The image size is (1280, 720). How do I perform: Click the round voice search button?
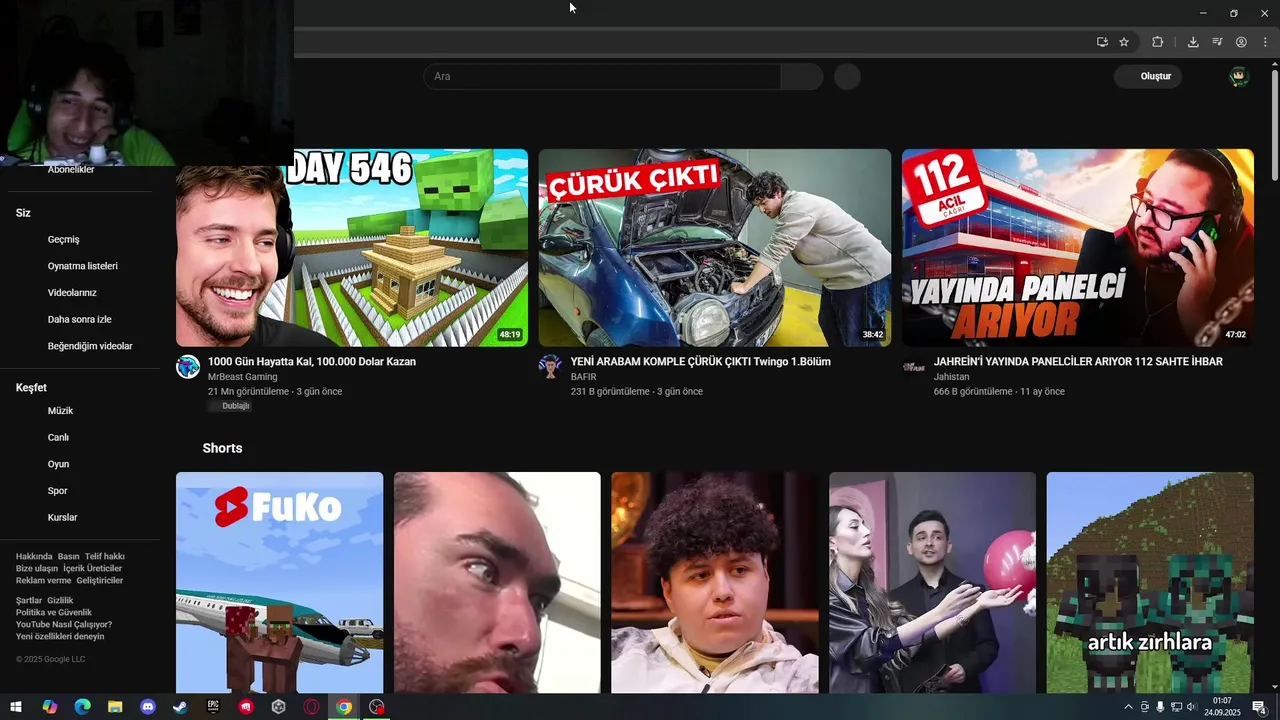847,76
